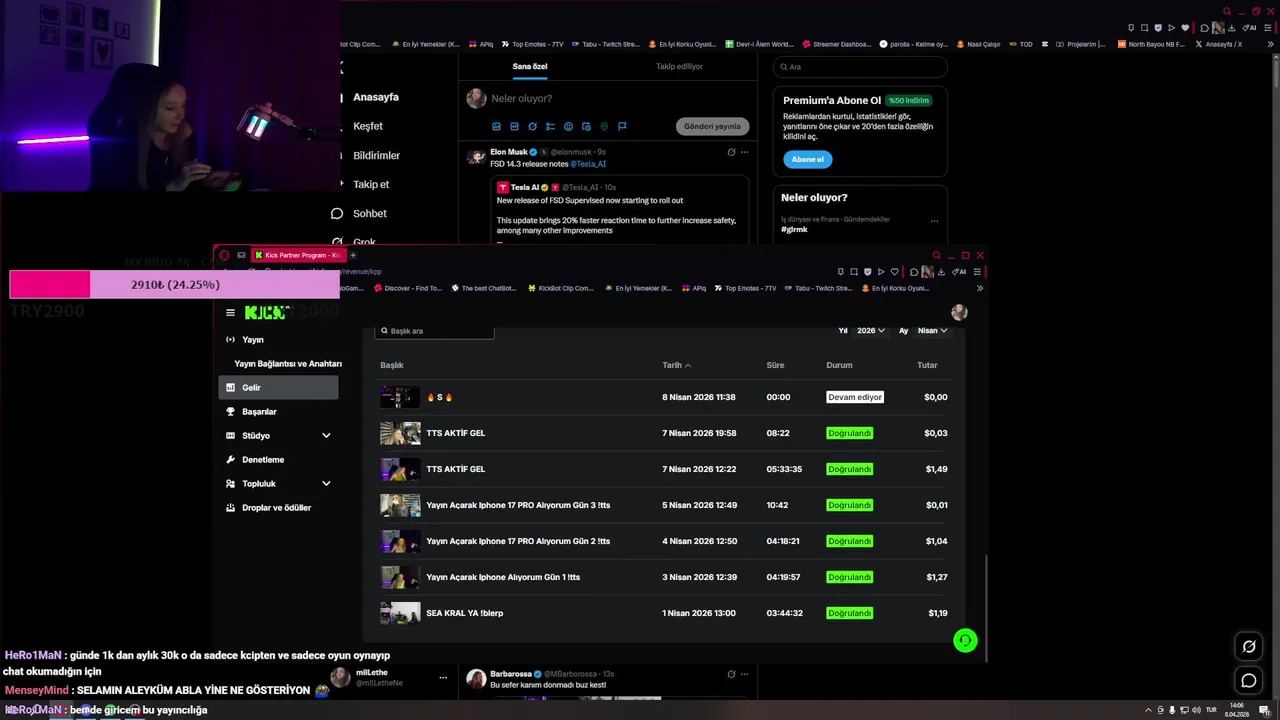The height and width of the screenshot is (720, 1280).
Task: Select Yayın Bağlantısı ve Anahtarı sidebar item
Action: pos(288,364)
